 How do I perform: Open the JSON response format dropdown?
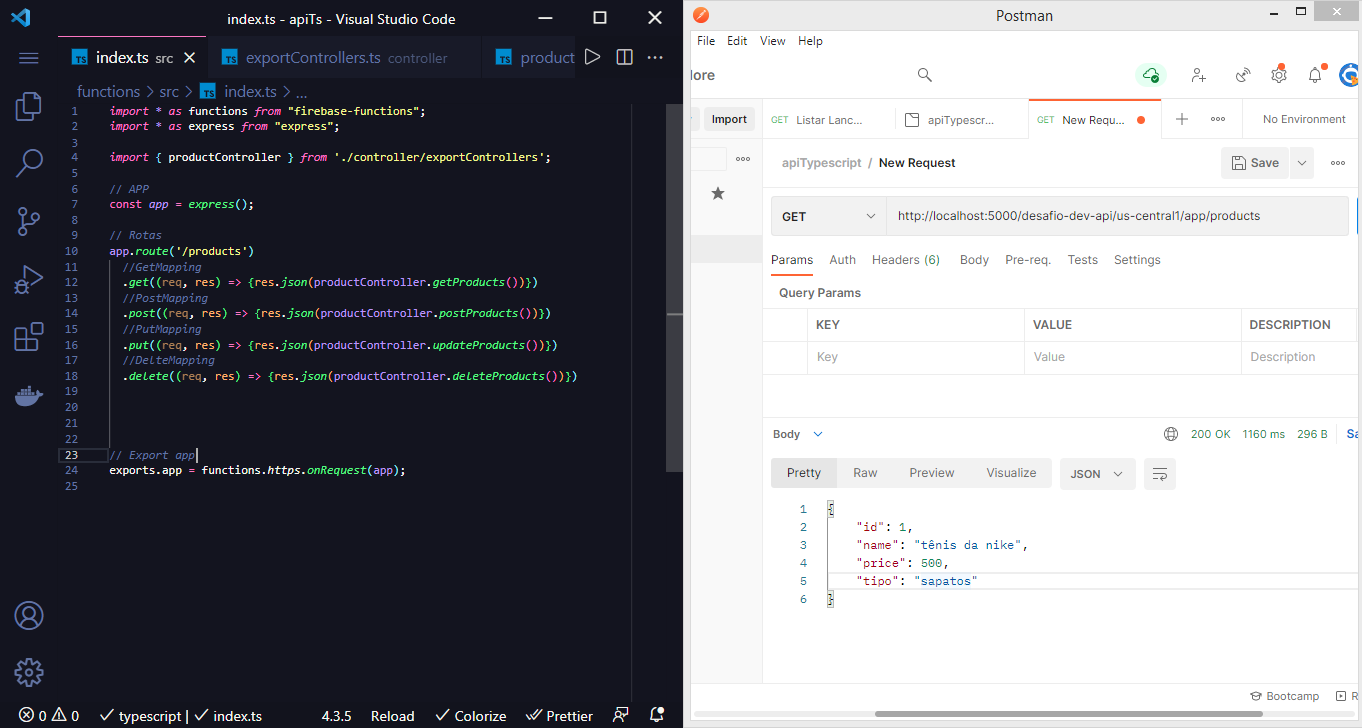pyautogui.click(x=1097, y=473)
